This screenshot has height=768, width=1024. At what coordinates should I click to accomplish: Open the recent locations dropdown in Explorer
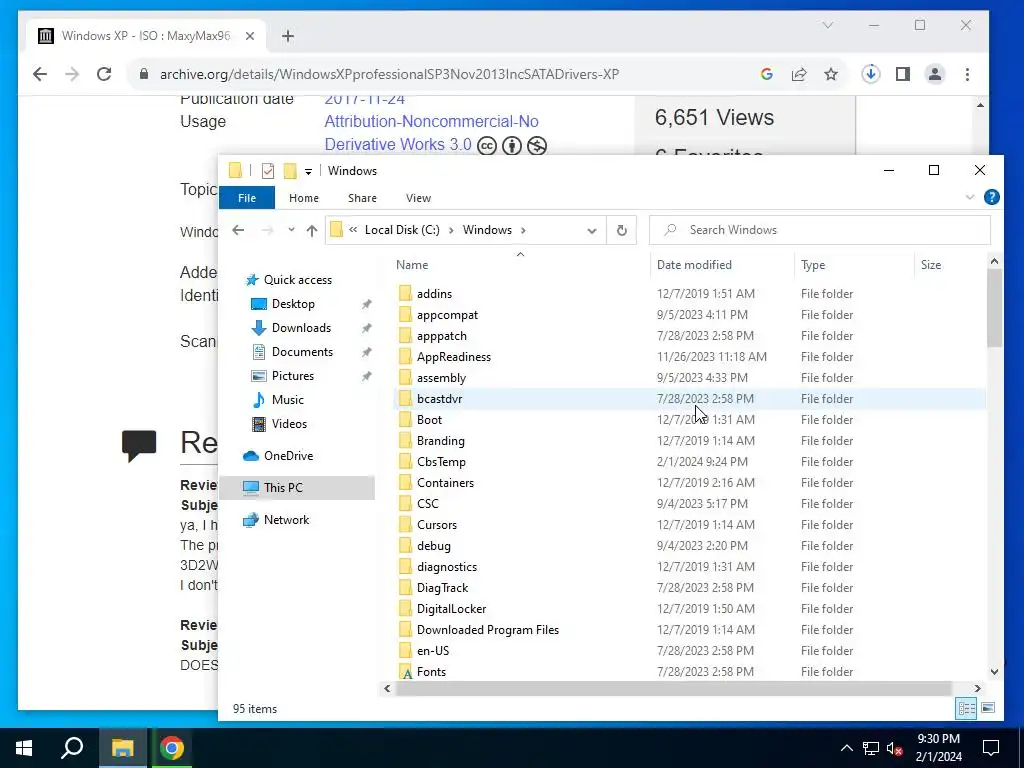click(x=291, y=230)
